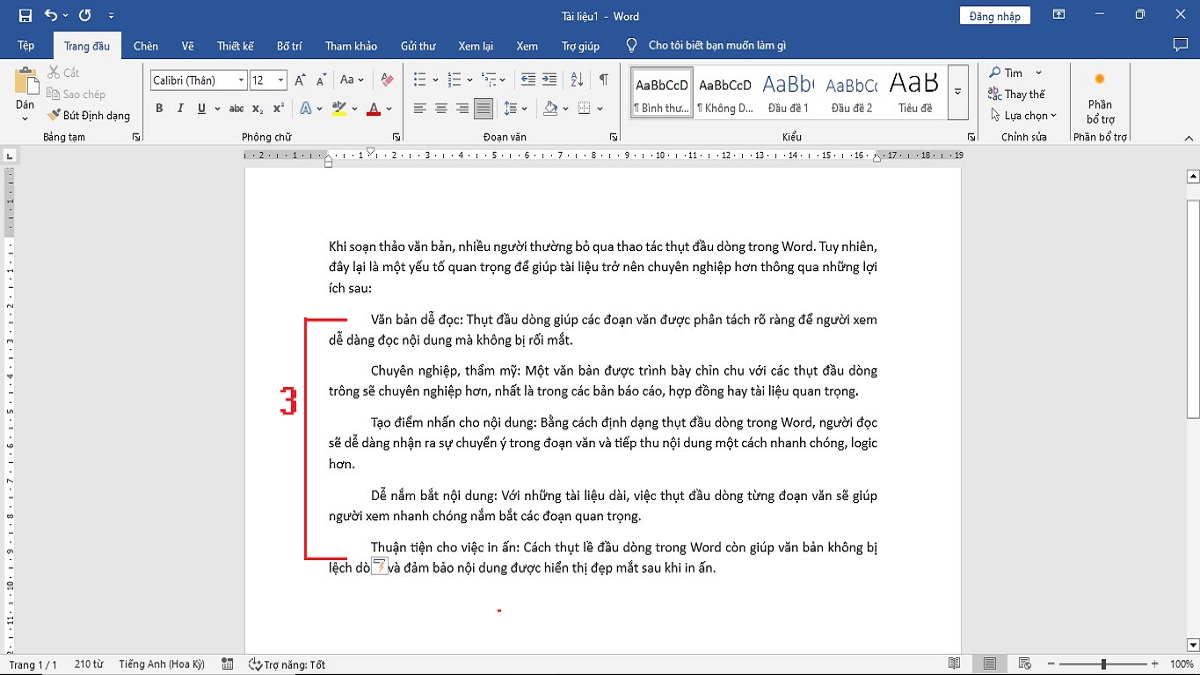Open the Lựa chọn dropdown
This screenshot has height=675, width=1200.
click(x=1022, y=115)
